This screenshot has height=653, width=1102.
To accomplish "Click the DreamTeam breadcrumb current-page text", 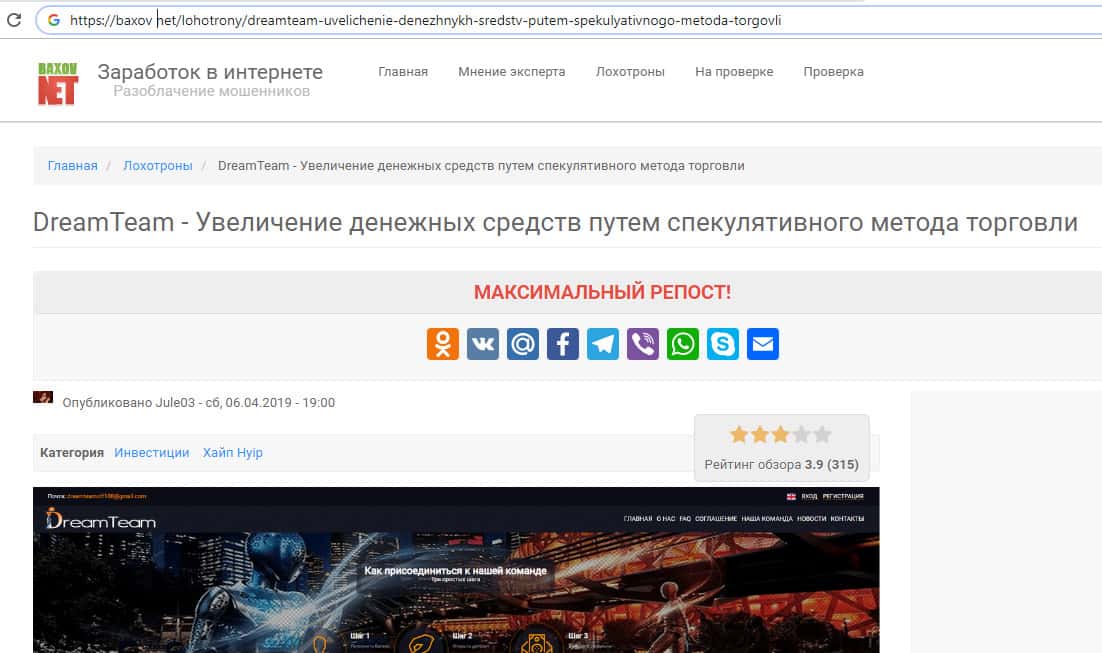I will point(481,166).
